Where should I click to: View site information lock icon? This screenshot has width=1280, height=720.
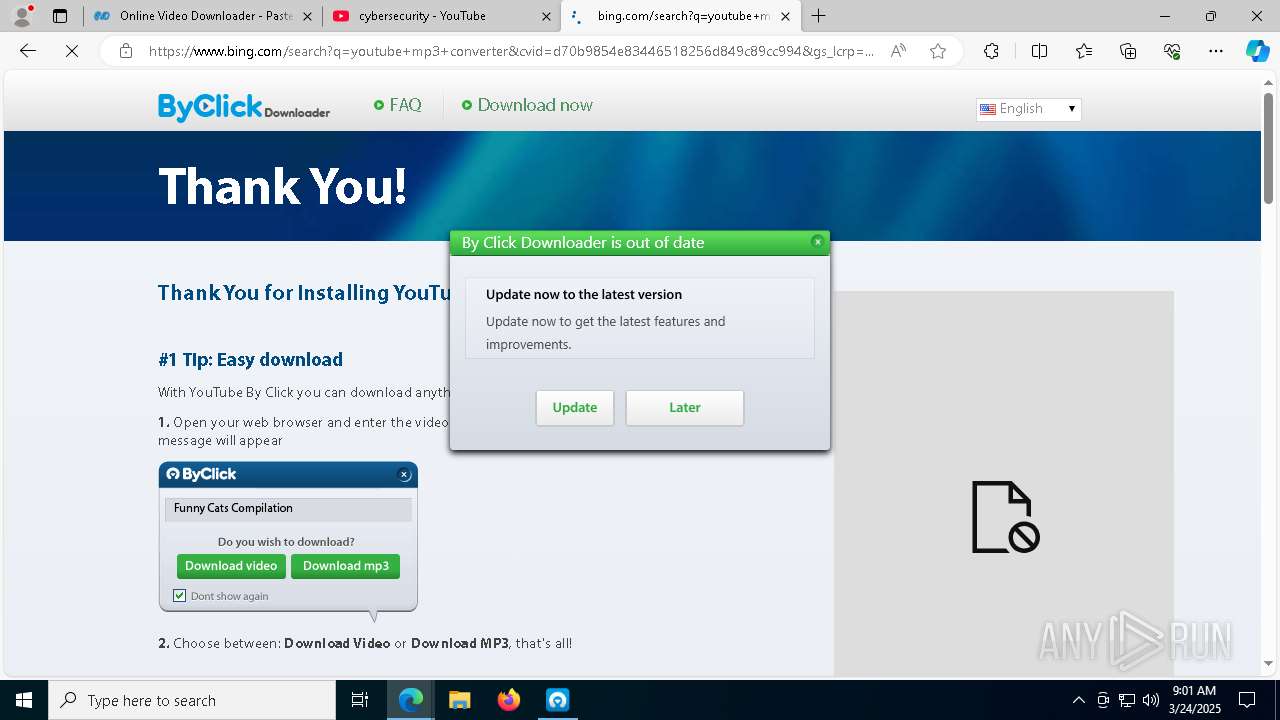click(x=125, y=51)
